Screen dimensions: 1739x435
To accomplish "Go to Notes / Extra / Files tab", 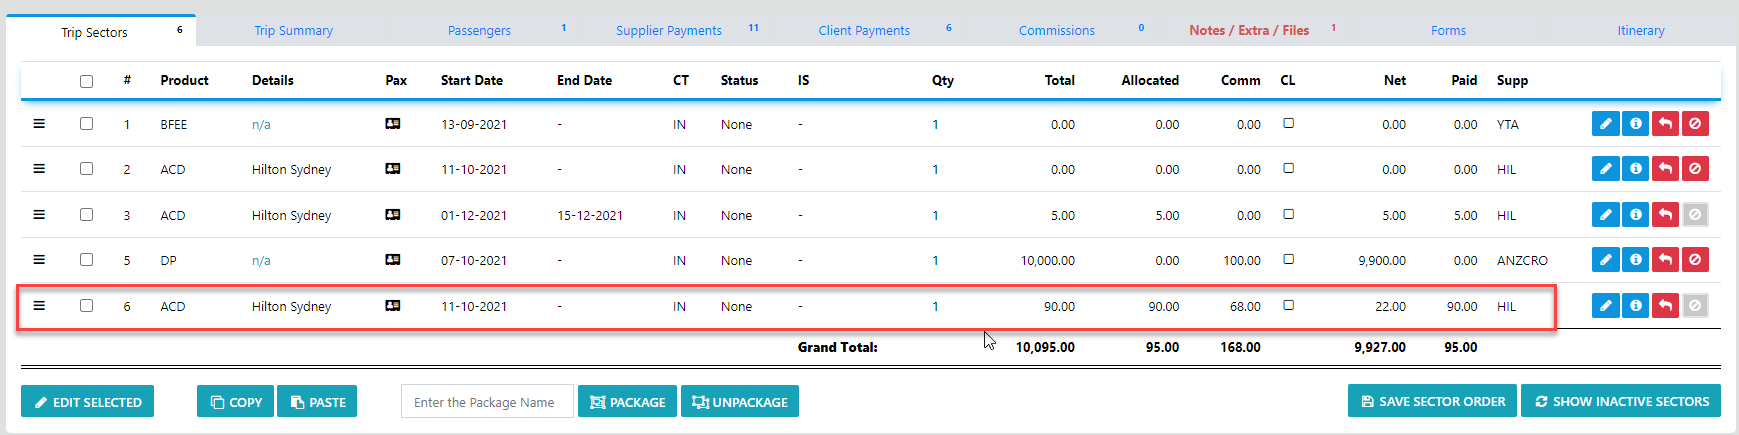I will tap(1248, 31).
